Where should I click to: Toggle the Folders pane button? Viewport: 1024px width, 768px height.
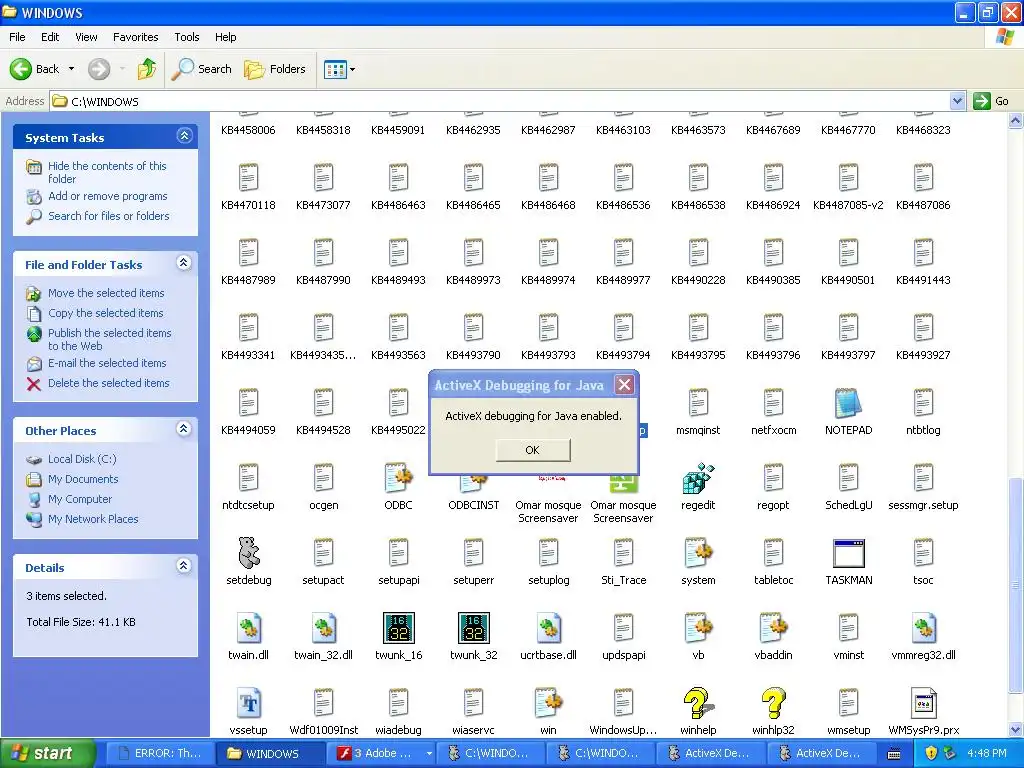click(x=274, y=69)
